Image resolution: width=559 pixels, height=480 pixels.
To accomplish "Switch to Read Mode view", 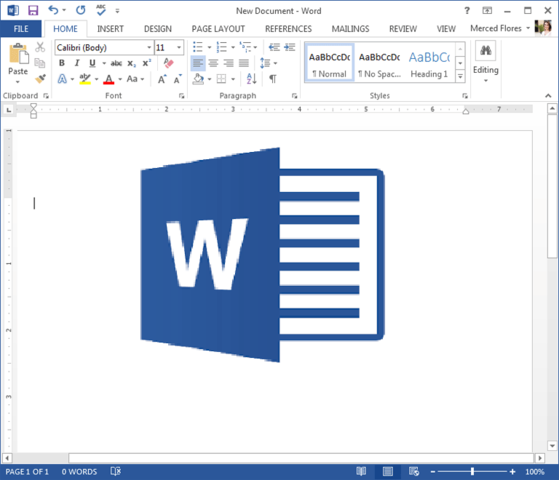I will click(361, 471).
